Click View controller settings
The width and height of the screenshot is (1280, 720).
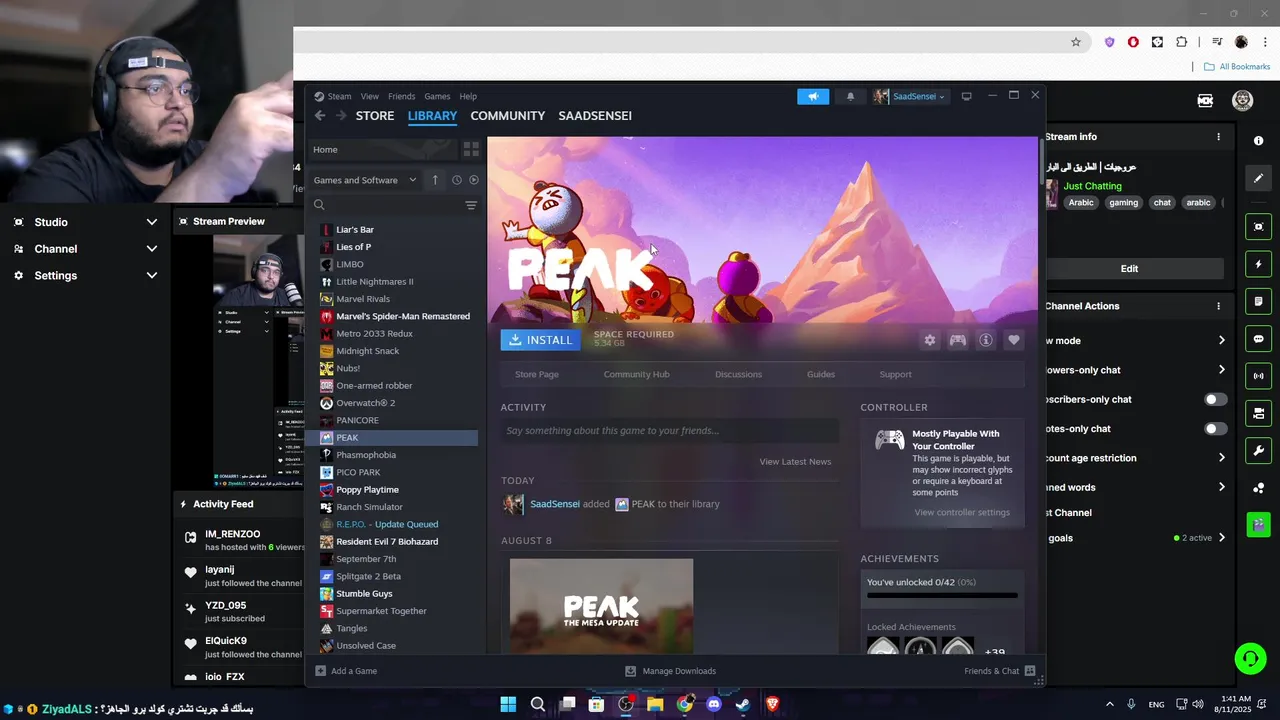point(962,513)
